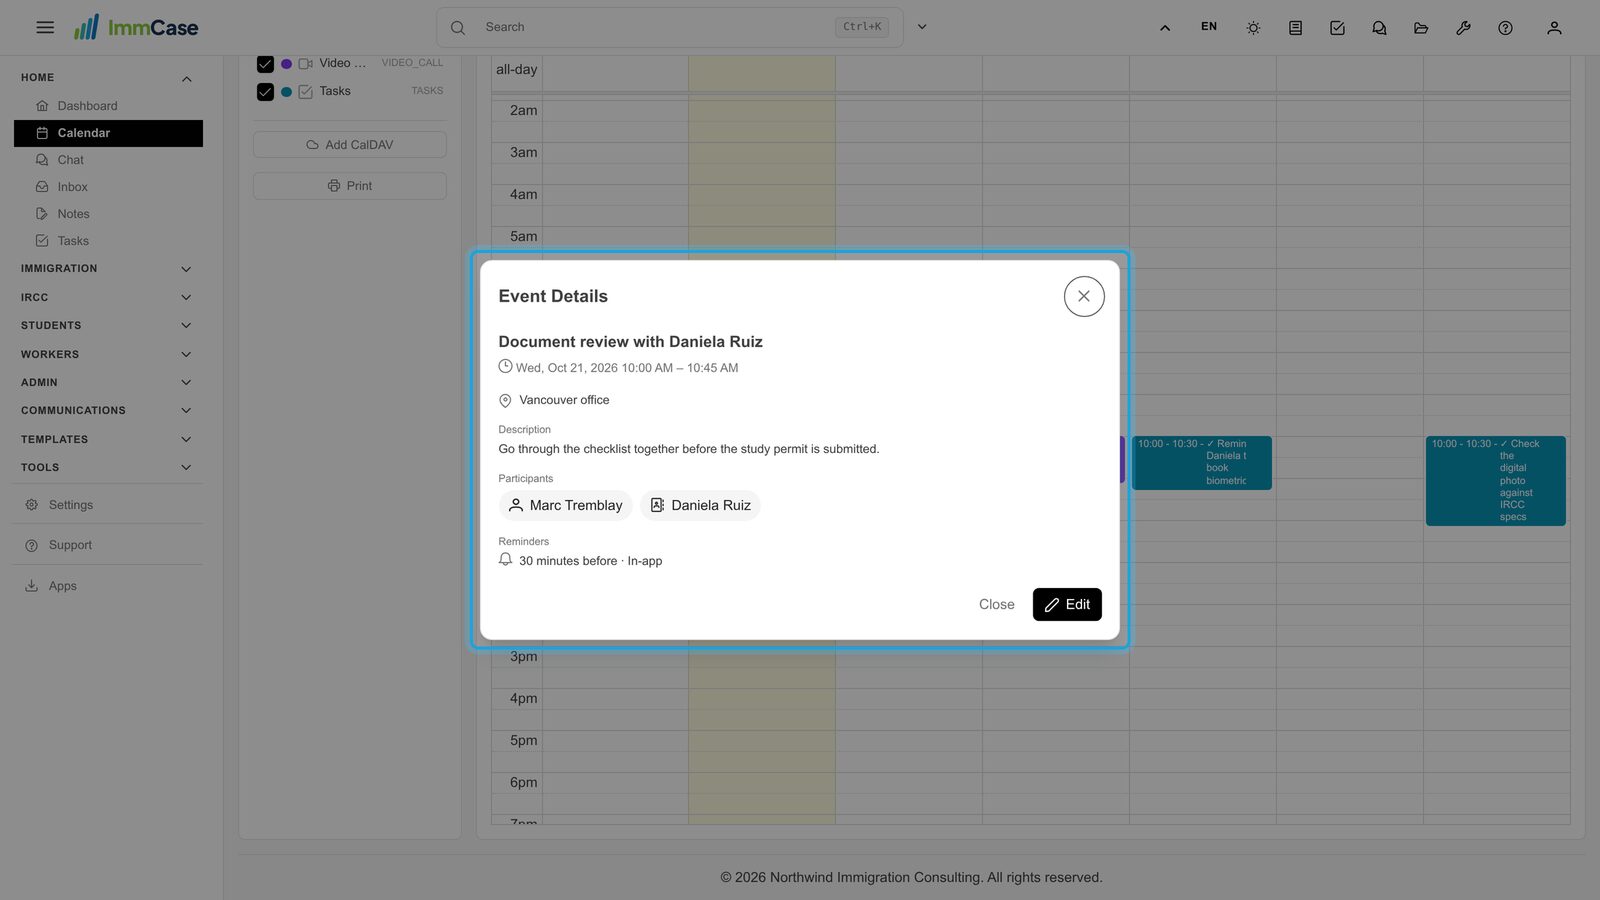
Task: Open the search dropdown chevron
Action: [922, 27]
